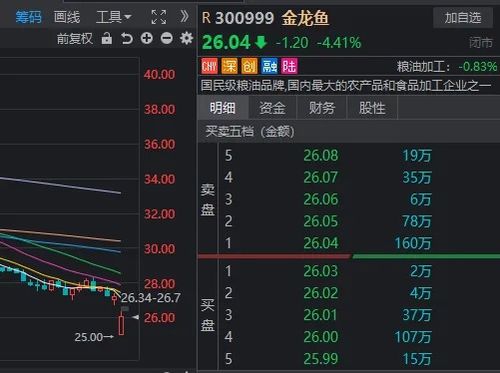This screenshot has height=373, width=500.
Task: Select sell level 5 price 26.08
Action: click(321, 155)
